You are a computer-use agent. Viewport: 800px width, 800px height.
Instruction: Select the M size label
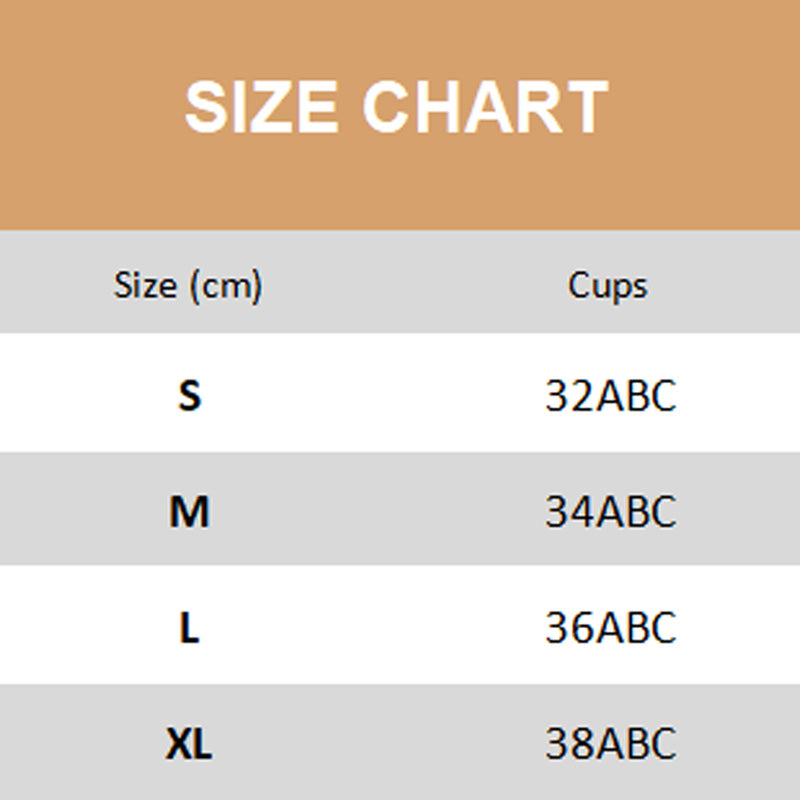pyautogui.click(x=189, y=512)
